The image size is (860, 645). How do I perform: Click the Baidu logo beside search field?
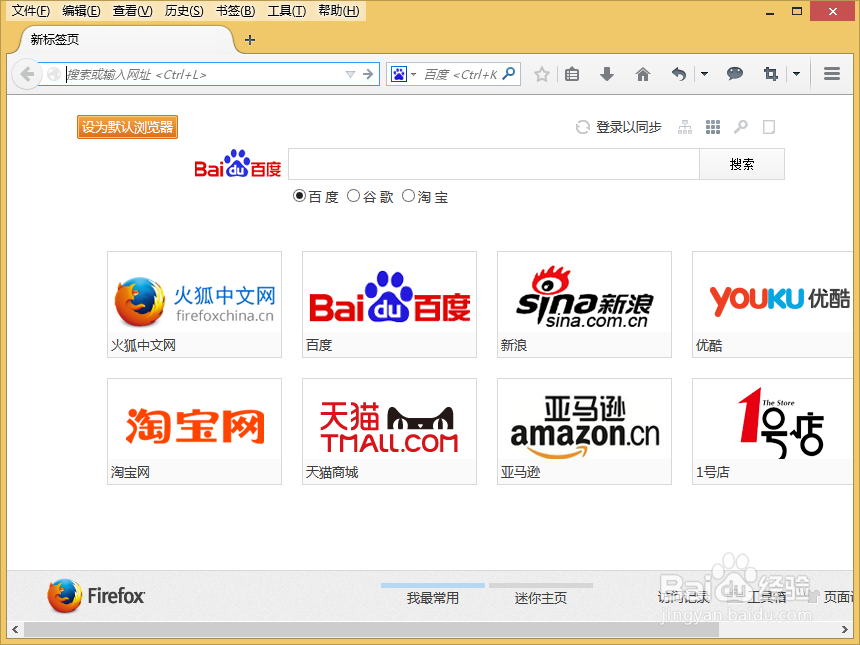point(237,163)
